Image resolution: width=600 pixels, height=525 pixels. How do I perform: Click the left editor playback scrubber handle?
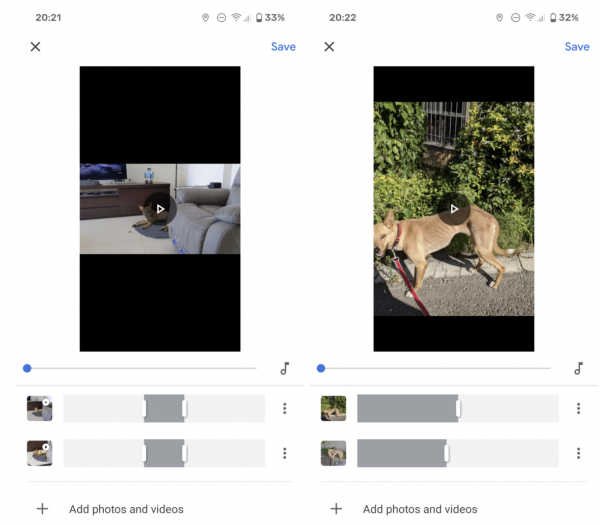coord(27,368)
